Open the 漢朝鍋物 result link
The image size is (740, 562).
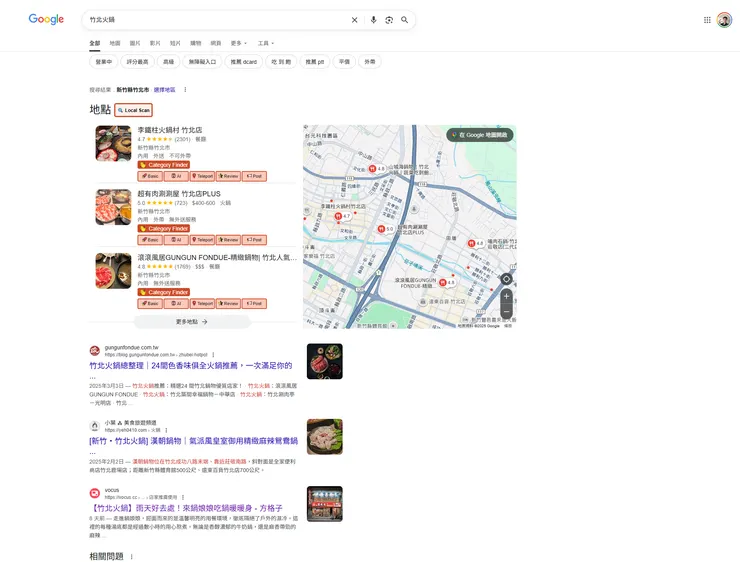coord(193,441)
